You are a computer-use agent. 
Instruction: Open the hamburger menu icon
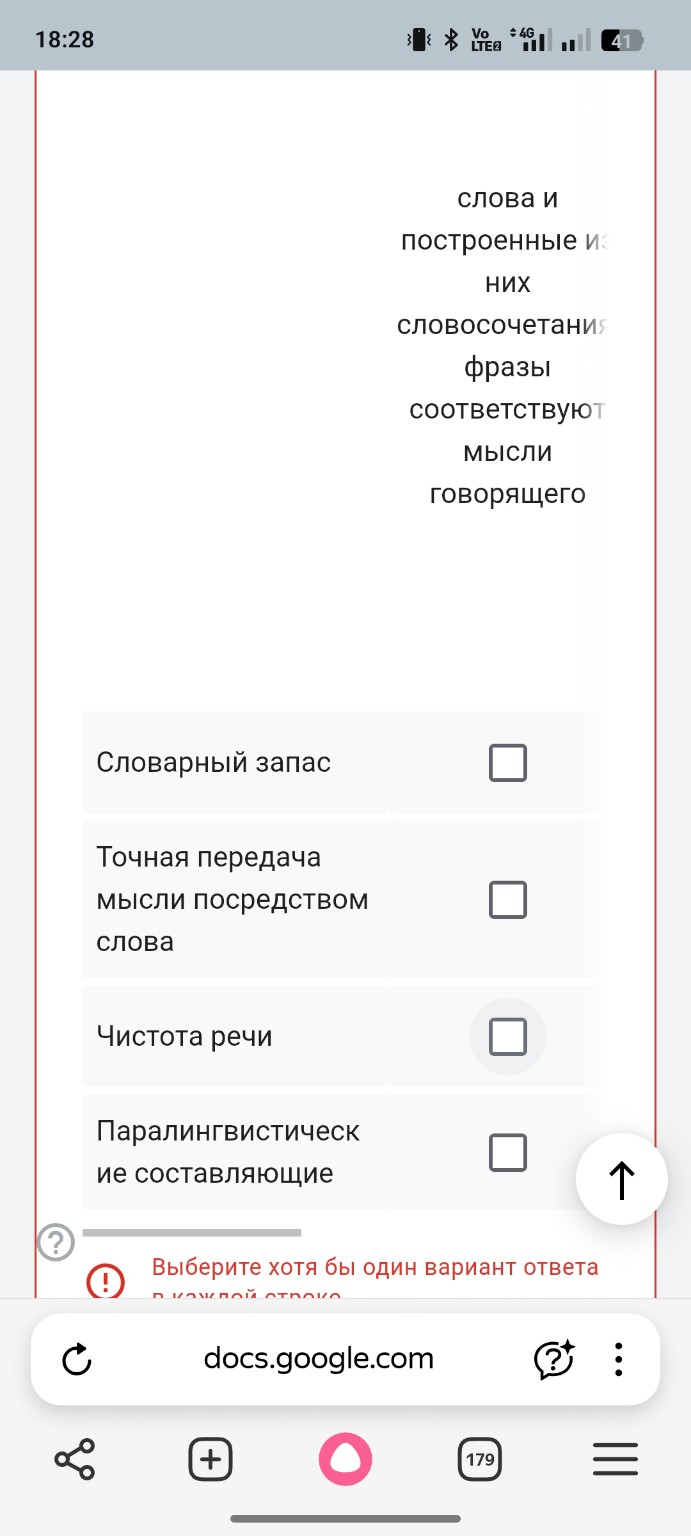tap(615, 1459)
